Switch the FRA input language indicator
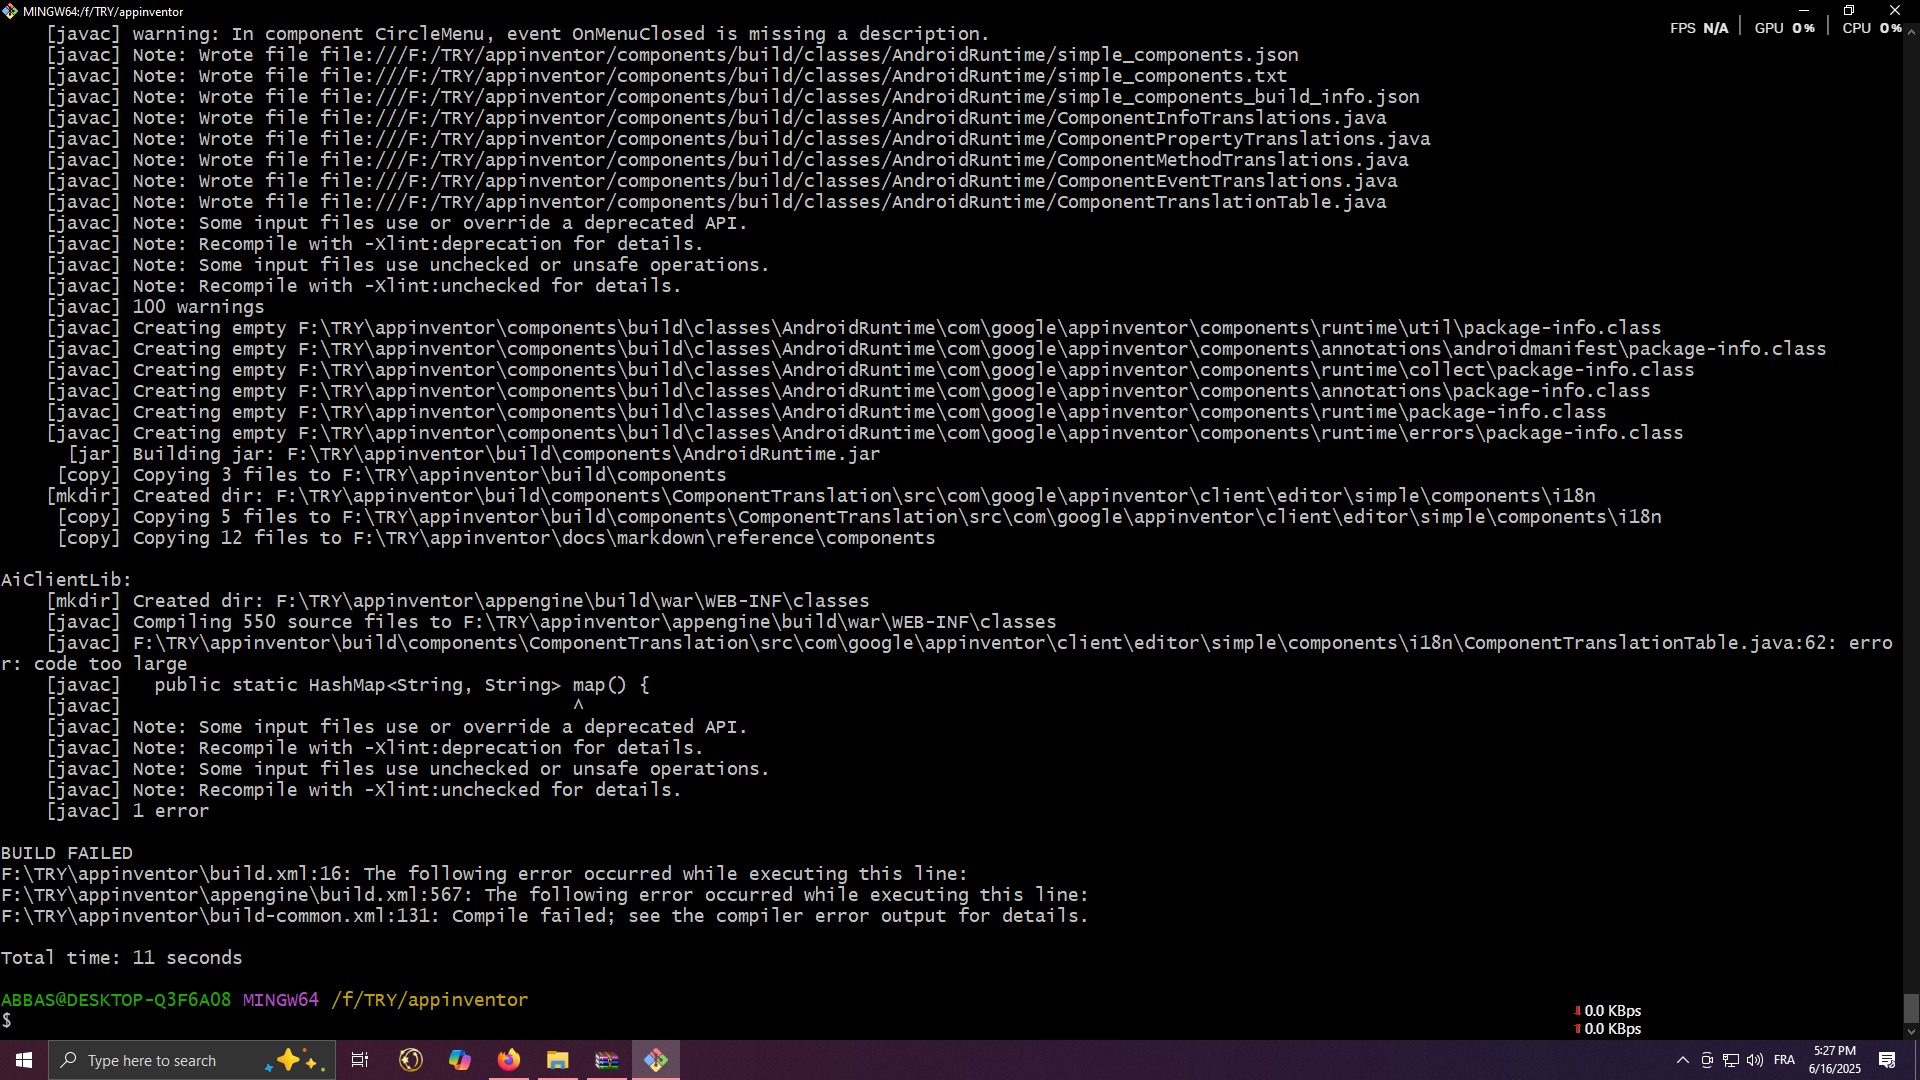The image size is (1920, 1080). coord(1784,1060)
